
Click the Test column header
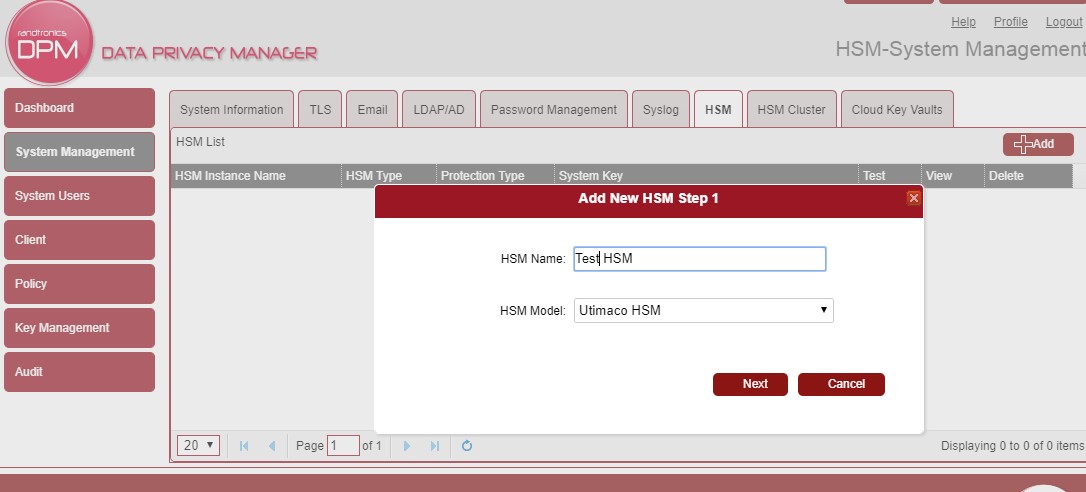(890, 176)
